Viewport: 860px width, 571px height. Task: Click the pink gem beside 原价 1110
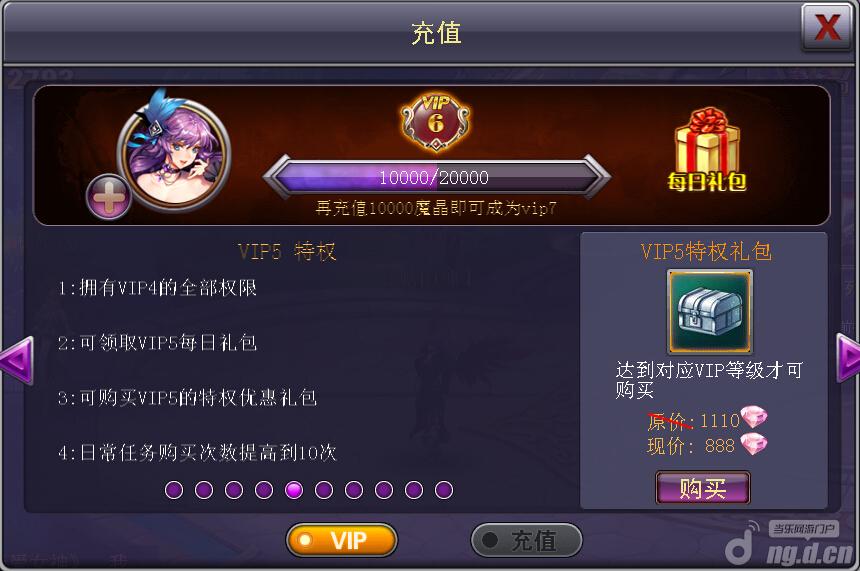(754, 417)
